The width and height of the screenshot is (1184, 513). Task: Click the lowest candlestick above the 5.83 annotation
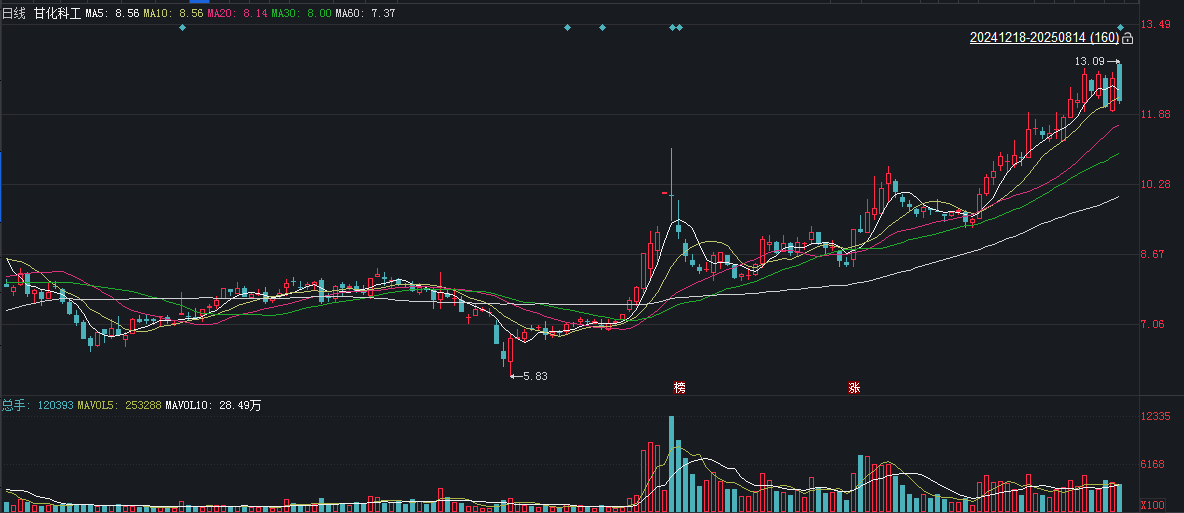[510, 354]
